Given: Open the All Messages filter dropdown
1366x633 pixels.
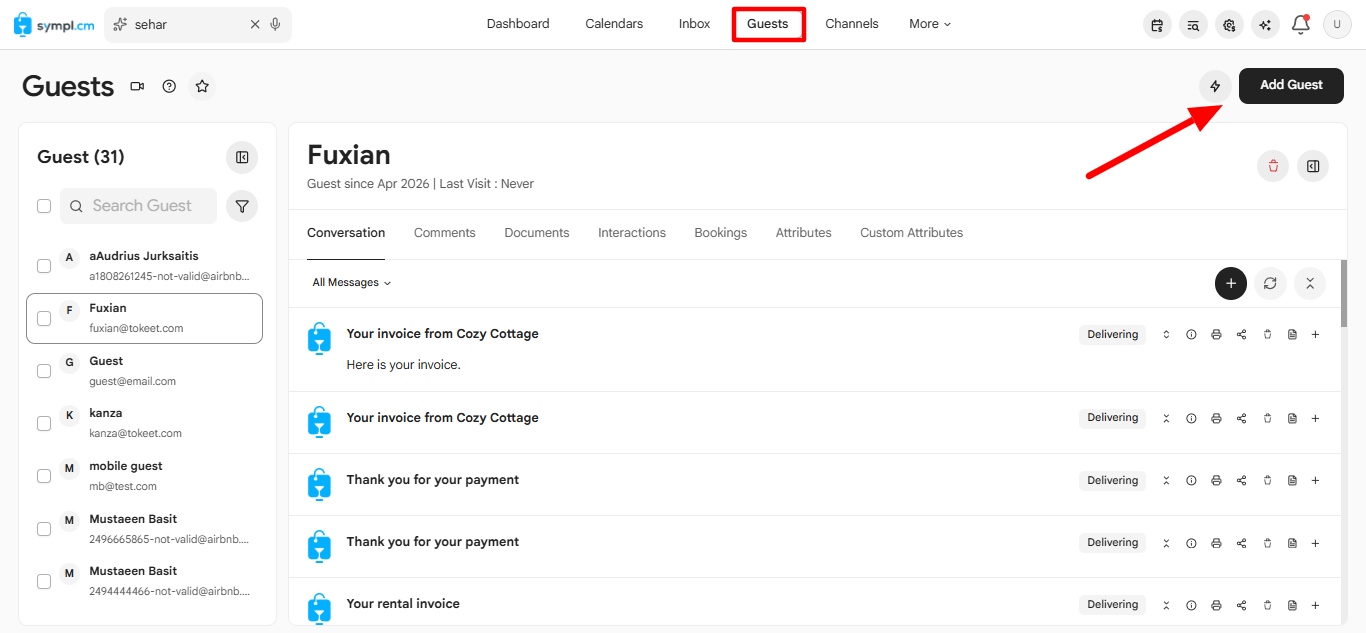Looking at the screenshot, I should tap(351, 283).
